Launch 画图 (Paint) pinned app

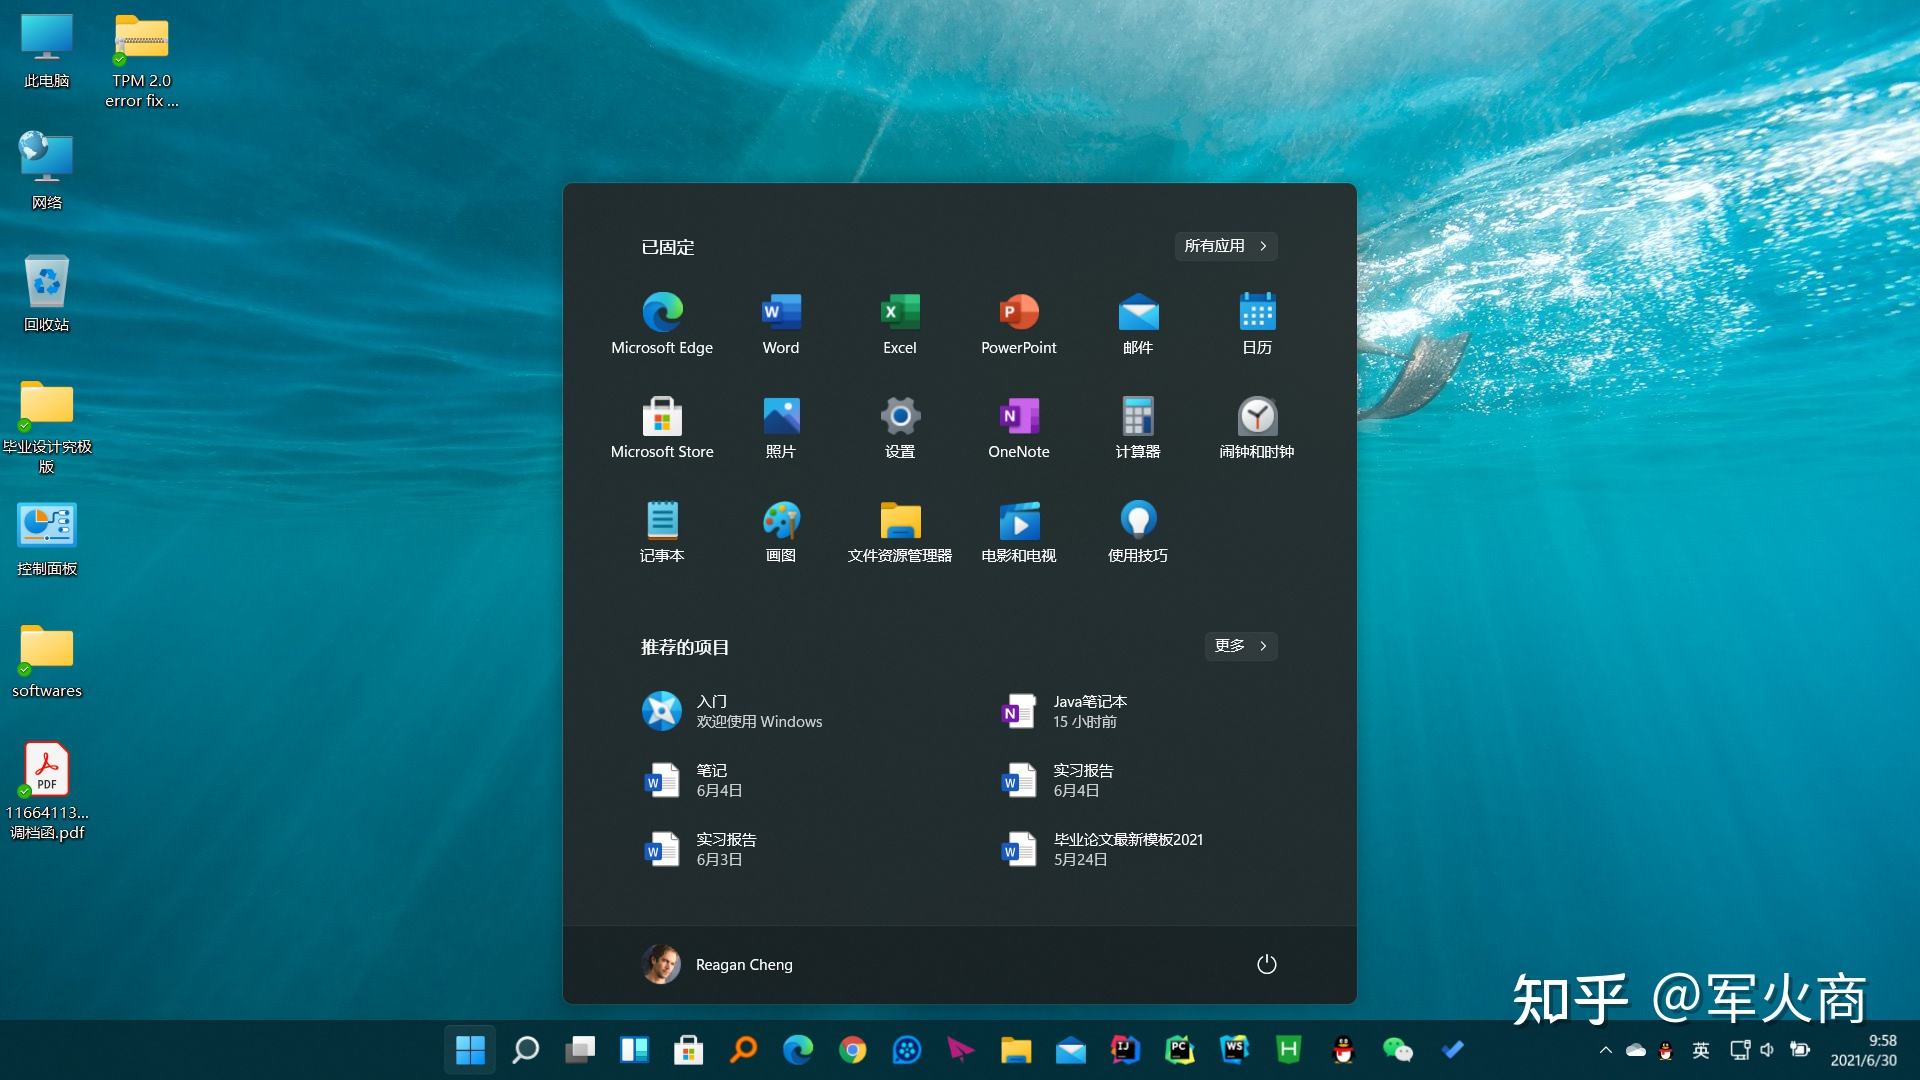point(781,532)
